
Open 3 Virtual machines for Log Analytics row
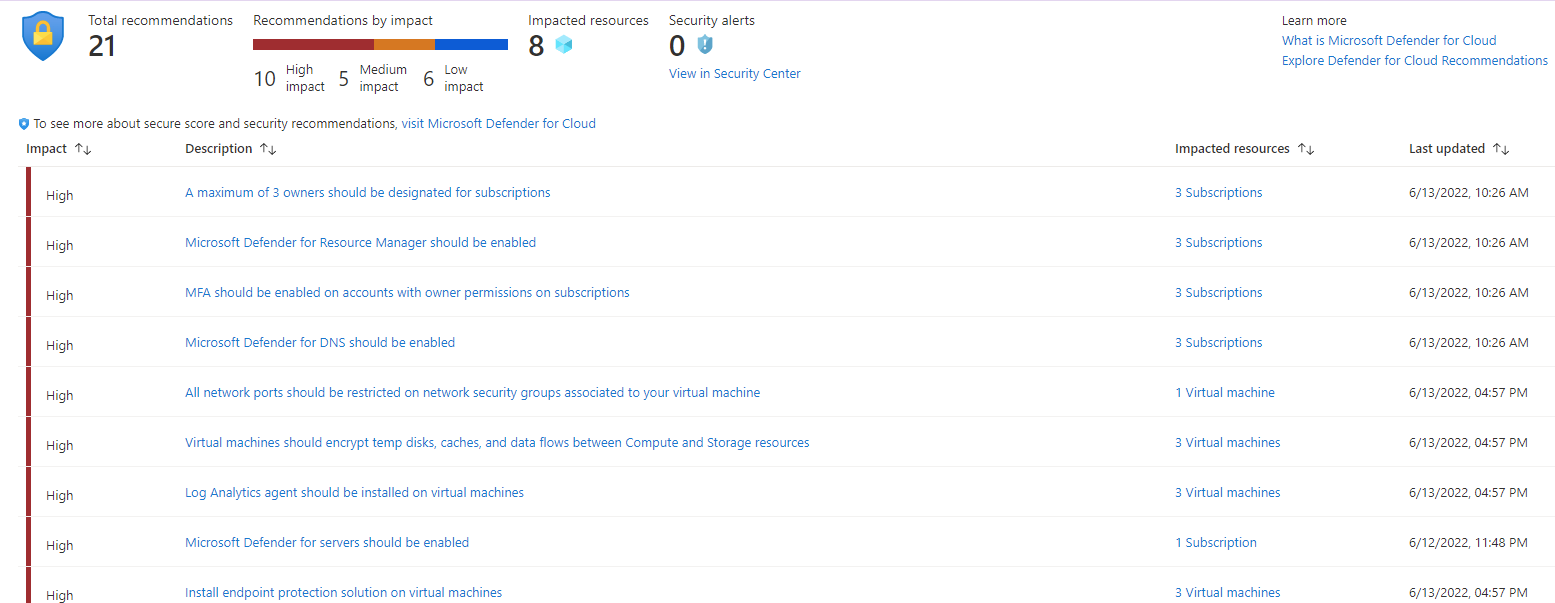[x=1227, y=492]
